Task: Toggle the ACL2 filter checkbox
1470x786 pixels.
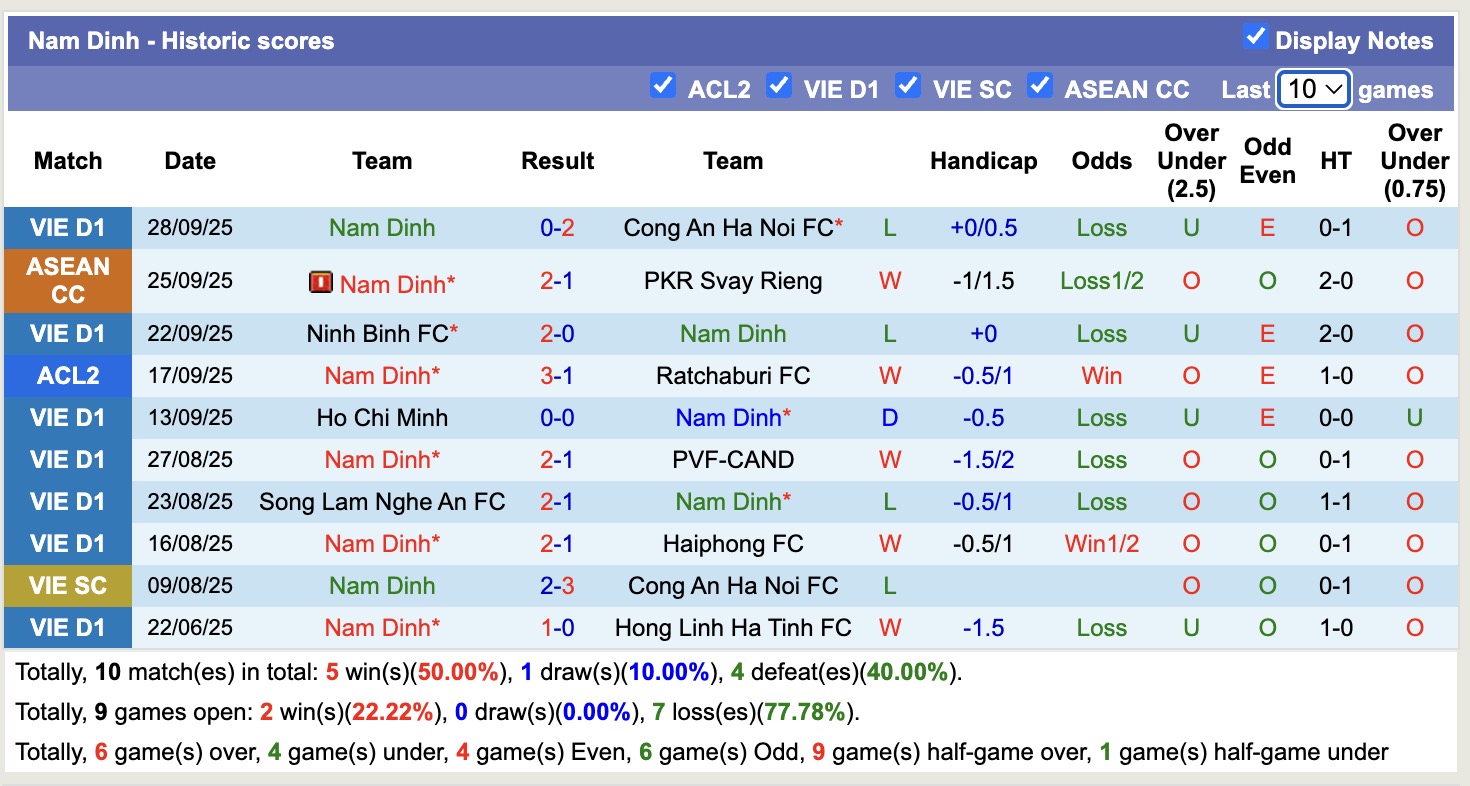Action: pyautogui.click(x=663, y=87)
